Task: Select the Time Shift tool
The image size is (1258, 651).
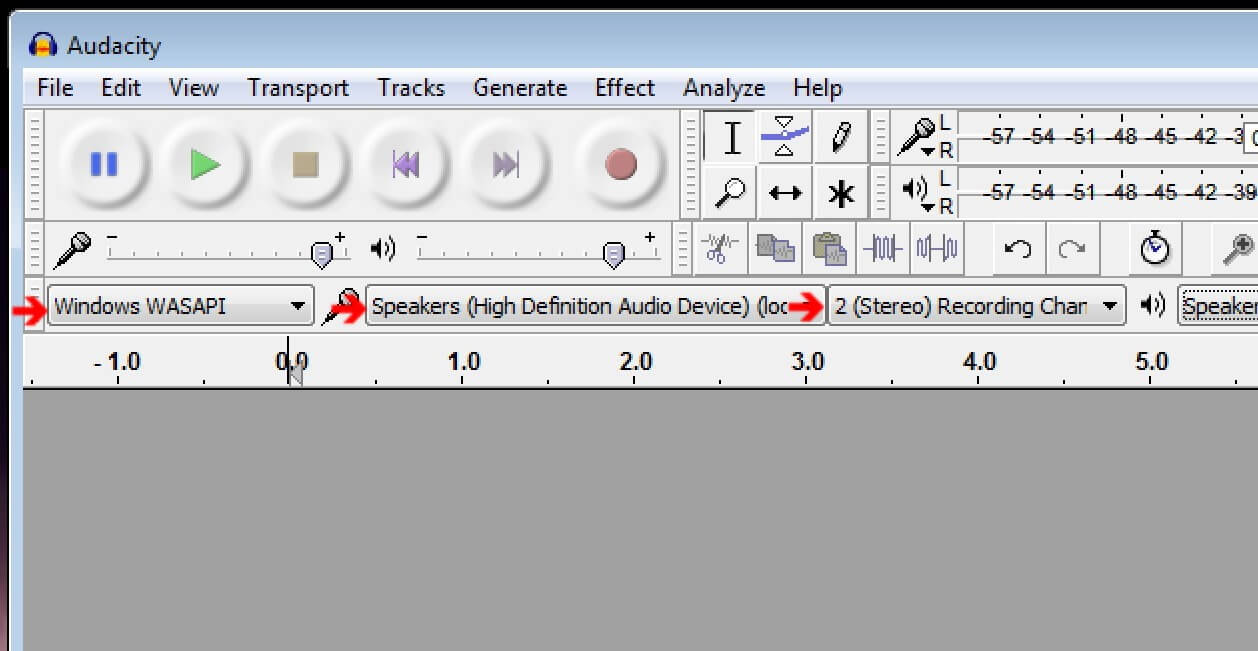Action: click(x=785, y=192)
